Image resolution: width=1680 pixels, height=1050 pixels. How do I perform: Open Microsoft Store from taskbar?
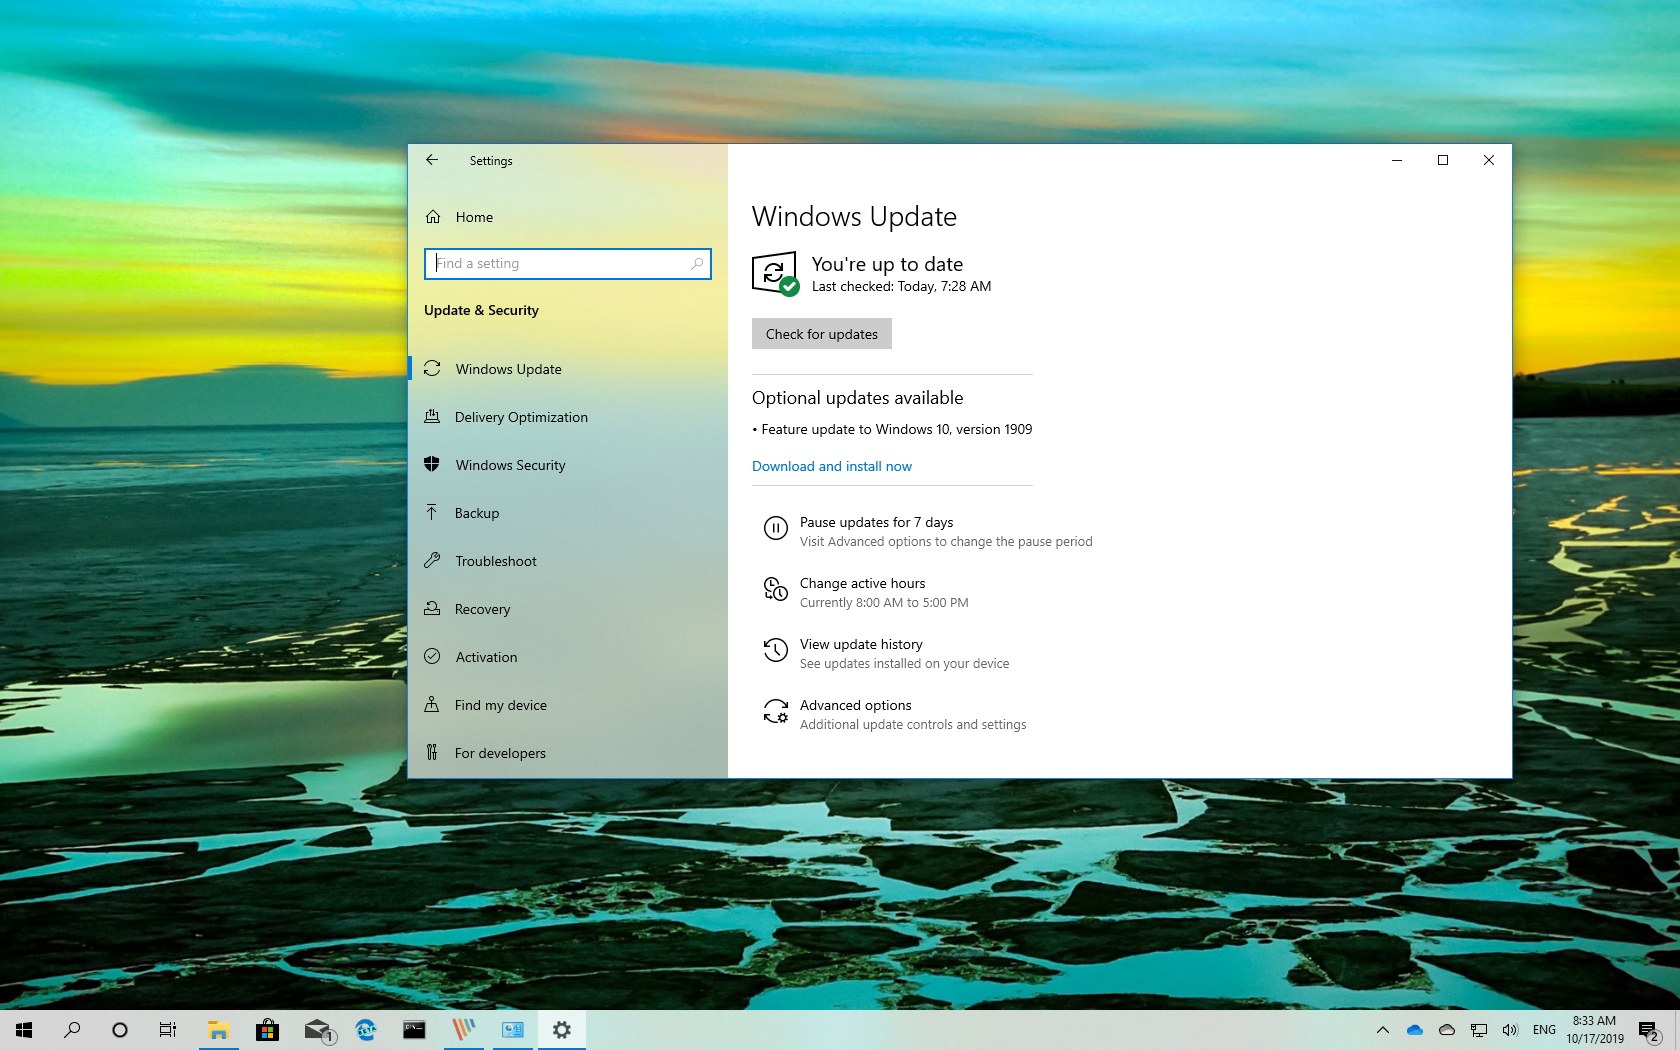point(267,1030)
